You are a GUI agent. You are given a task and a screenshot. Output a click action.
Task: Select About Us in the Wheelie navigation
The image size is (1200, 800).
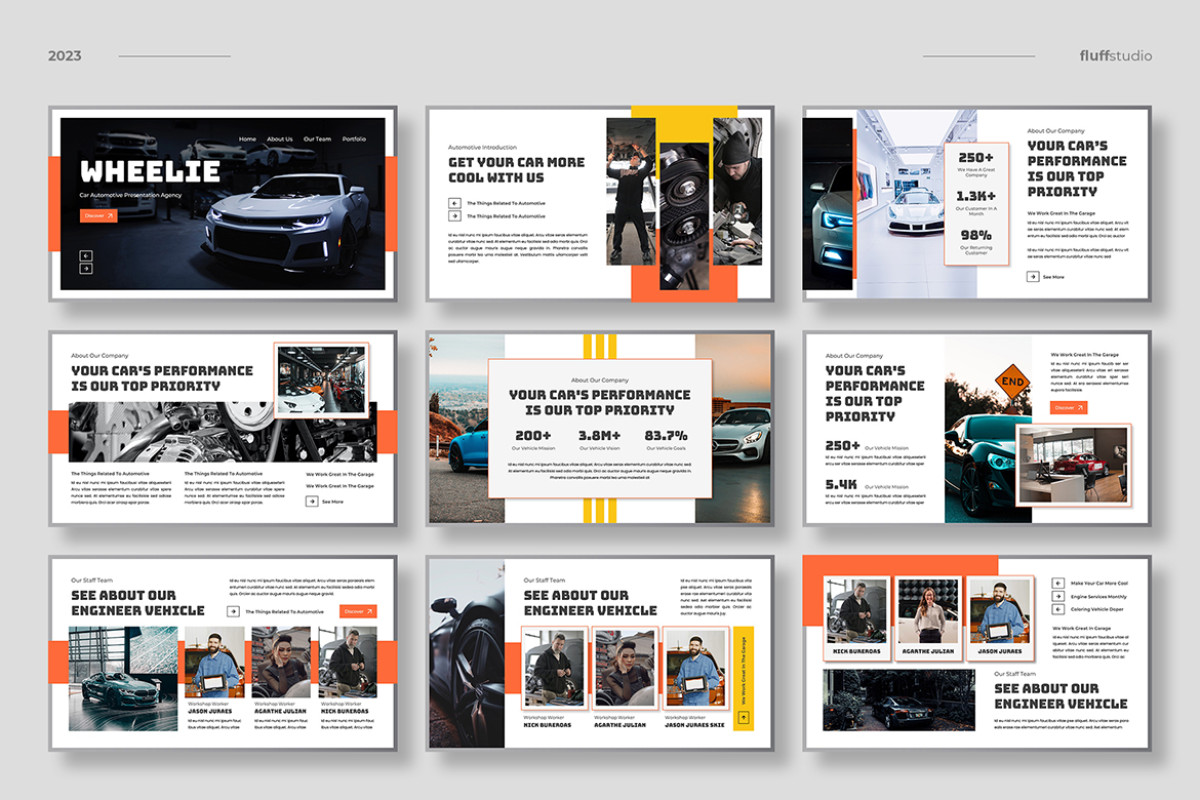coord(280,139)
